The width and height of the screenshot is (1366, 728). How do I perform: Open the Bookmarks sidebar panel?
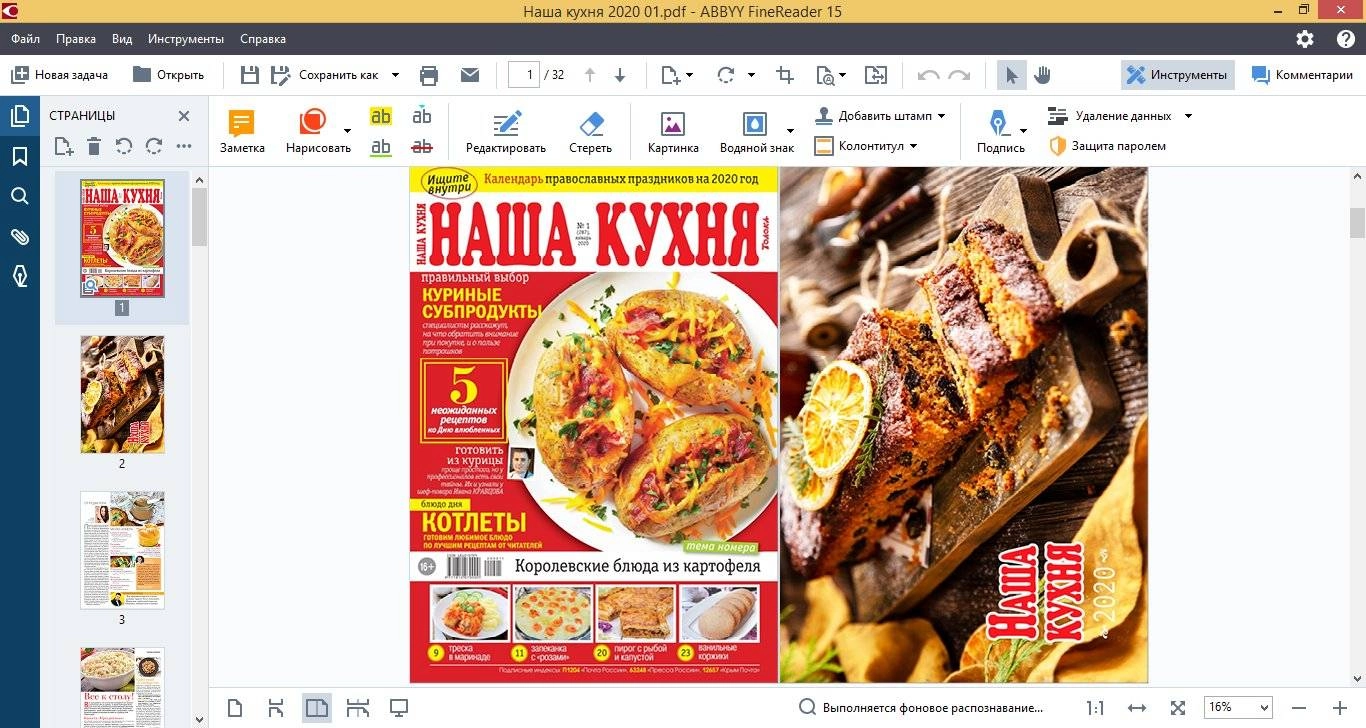19,156
